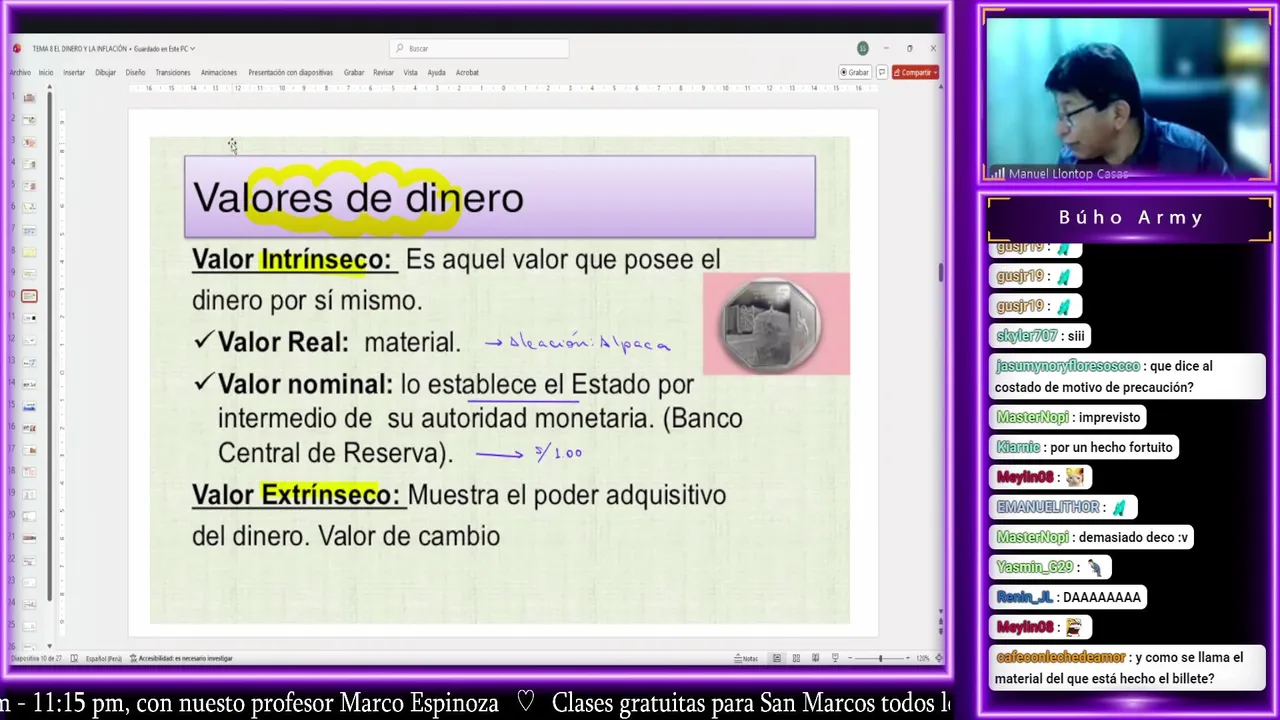Screen dimensions: 1280x720
Task: Click jasumynoryfloresoscco username in chat
Action: [1067, 366]
